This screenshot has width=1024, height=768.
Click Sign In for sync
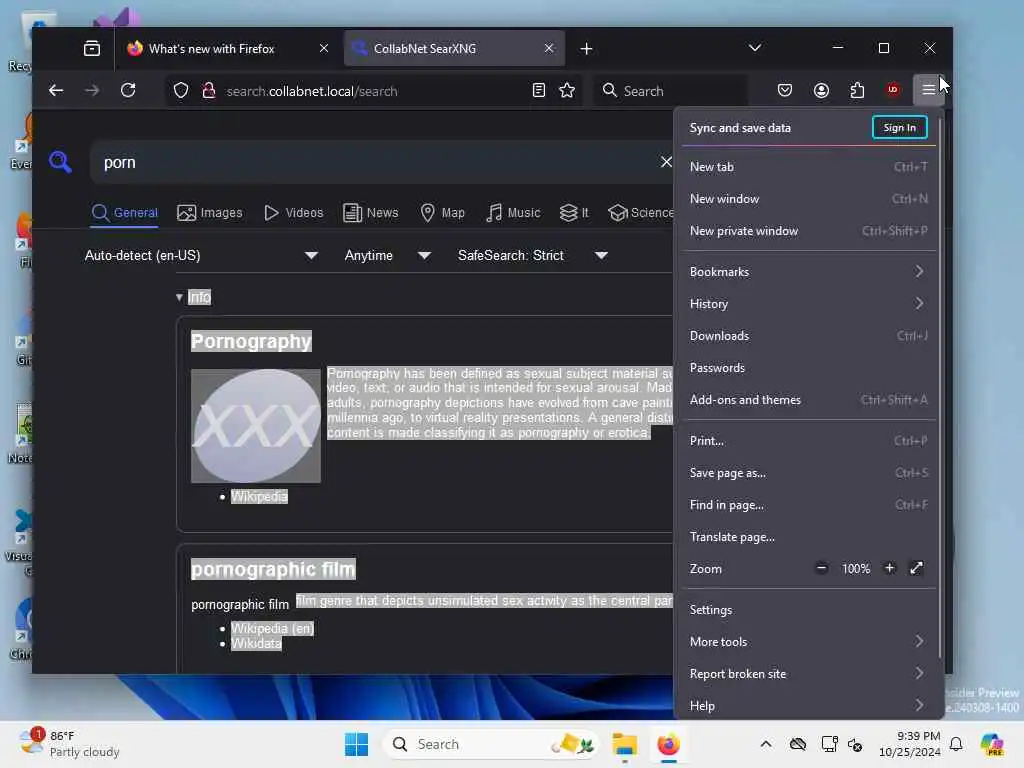(x=899, y=127)
